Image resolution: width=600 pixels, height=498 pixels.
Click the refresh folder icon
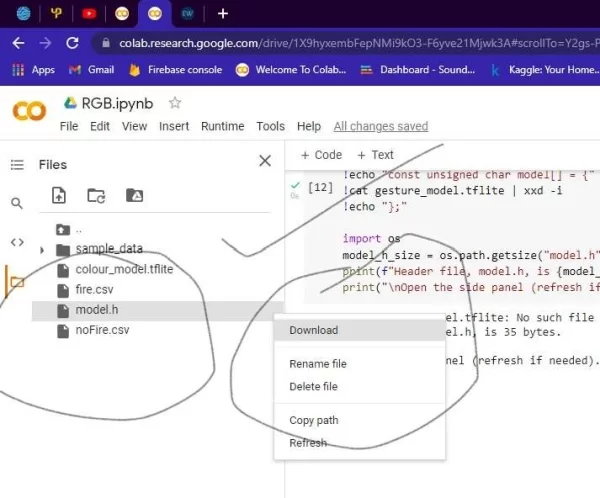click(x=96, y=196)
